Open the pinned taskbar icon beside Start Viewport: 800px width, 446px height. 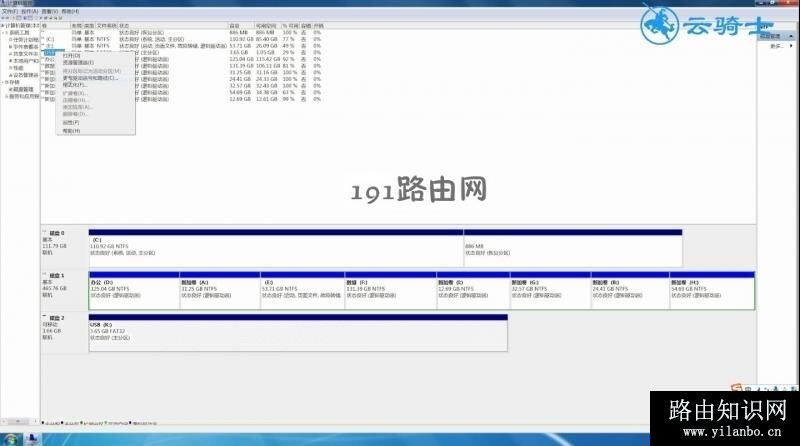click(x=32, y=439)
